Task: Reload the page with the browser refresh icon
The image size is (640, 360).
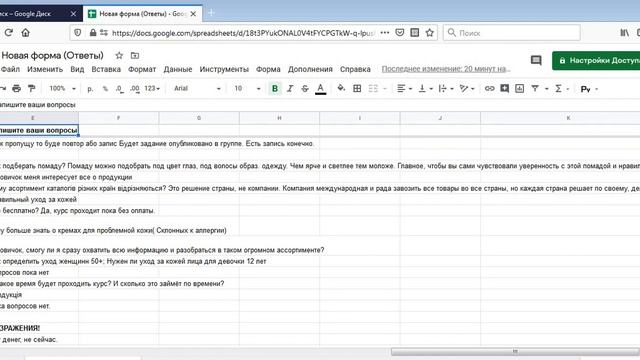Action: pos(9,33)
